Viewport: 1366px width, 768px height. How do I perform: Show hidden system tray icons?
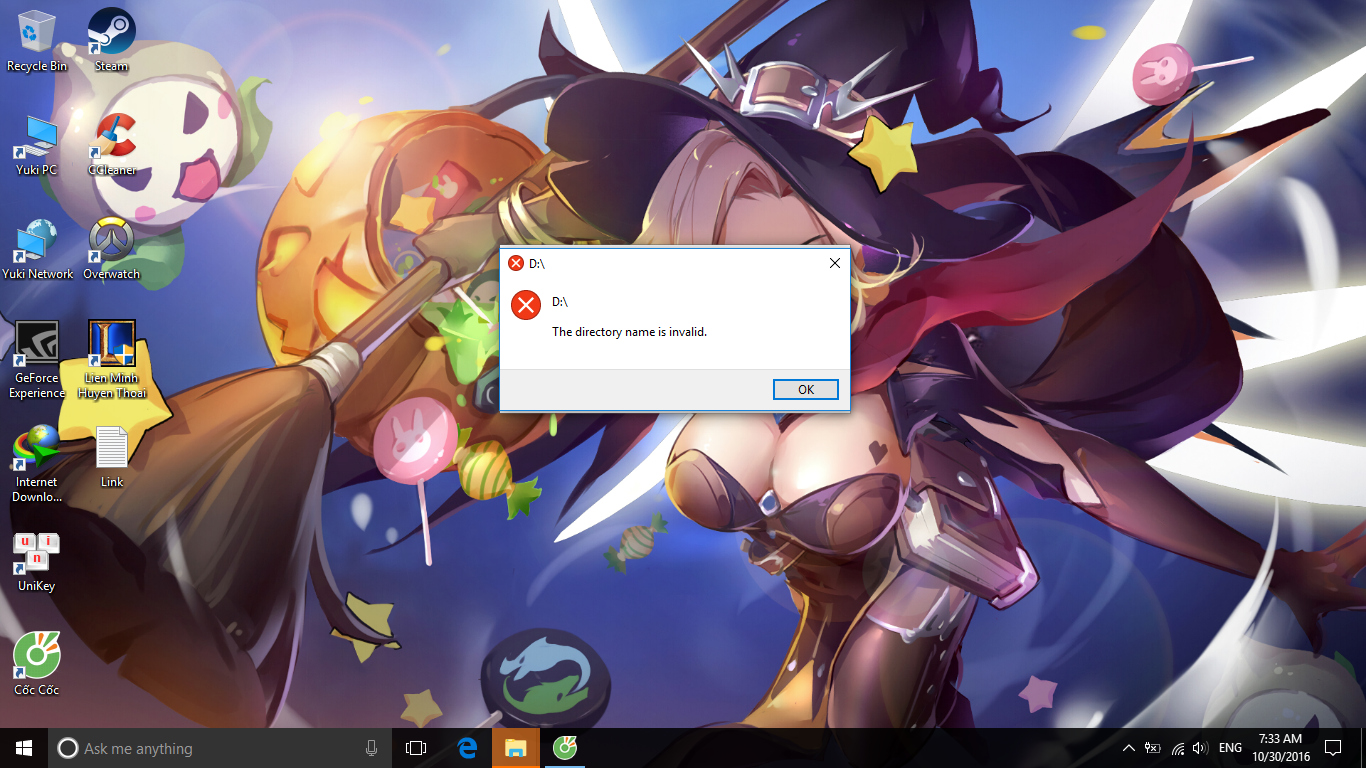(x=1129, y=748)
